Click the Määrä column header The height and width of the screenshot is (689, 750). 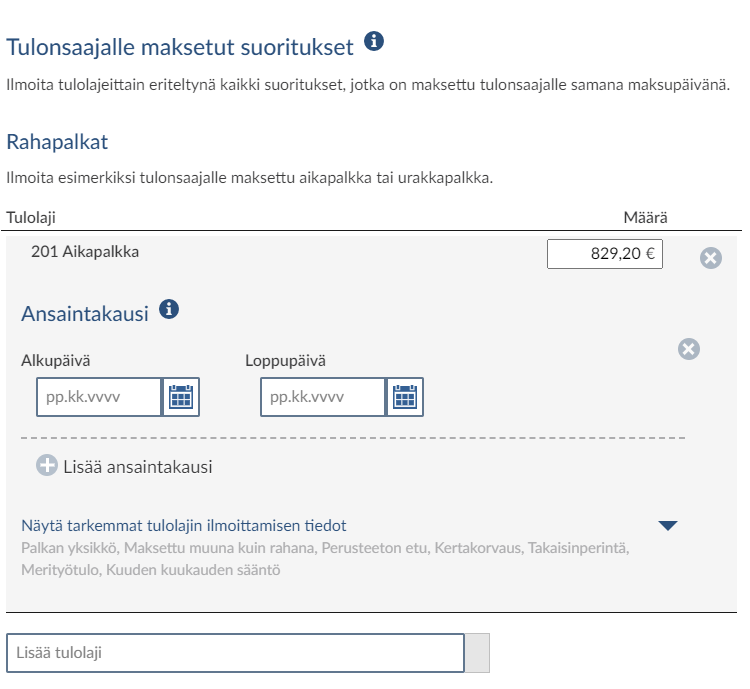pyautogui.click(x=645, y=218)
